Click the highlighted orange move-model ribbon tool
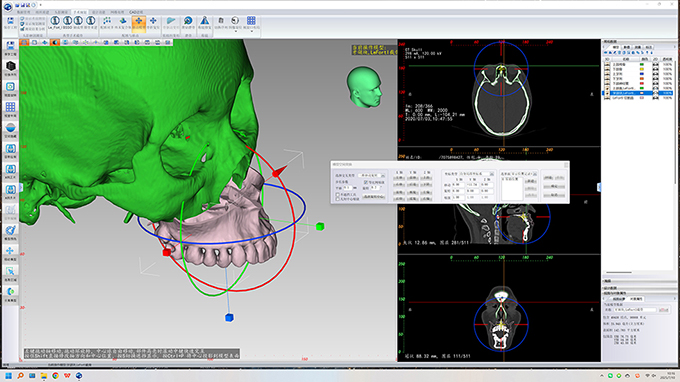The image size is (680, 382). [139, 22]
